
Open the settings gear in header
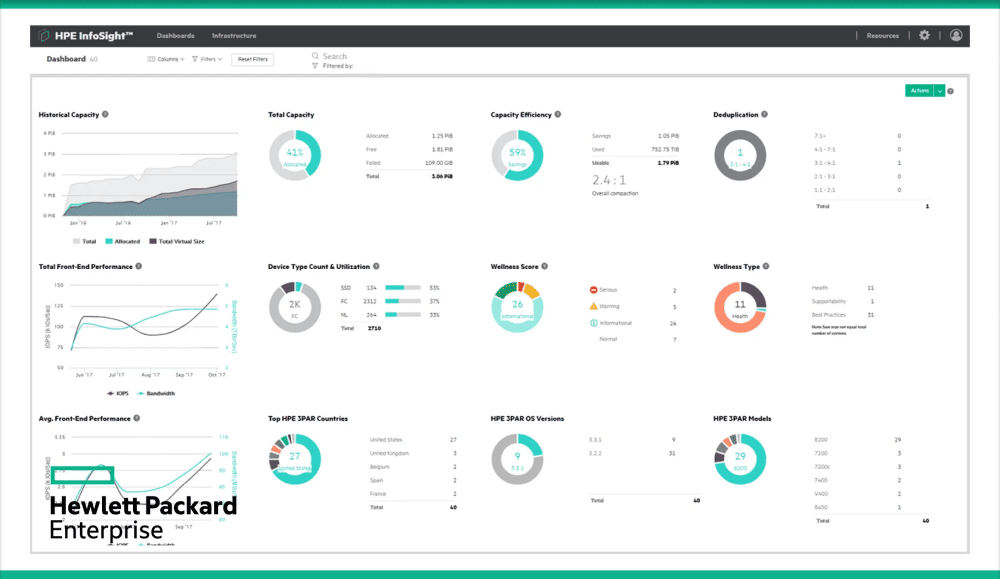pyautogui.click(x=924, y=35)
